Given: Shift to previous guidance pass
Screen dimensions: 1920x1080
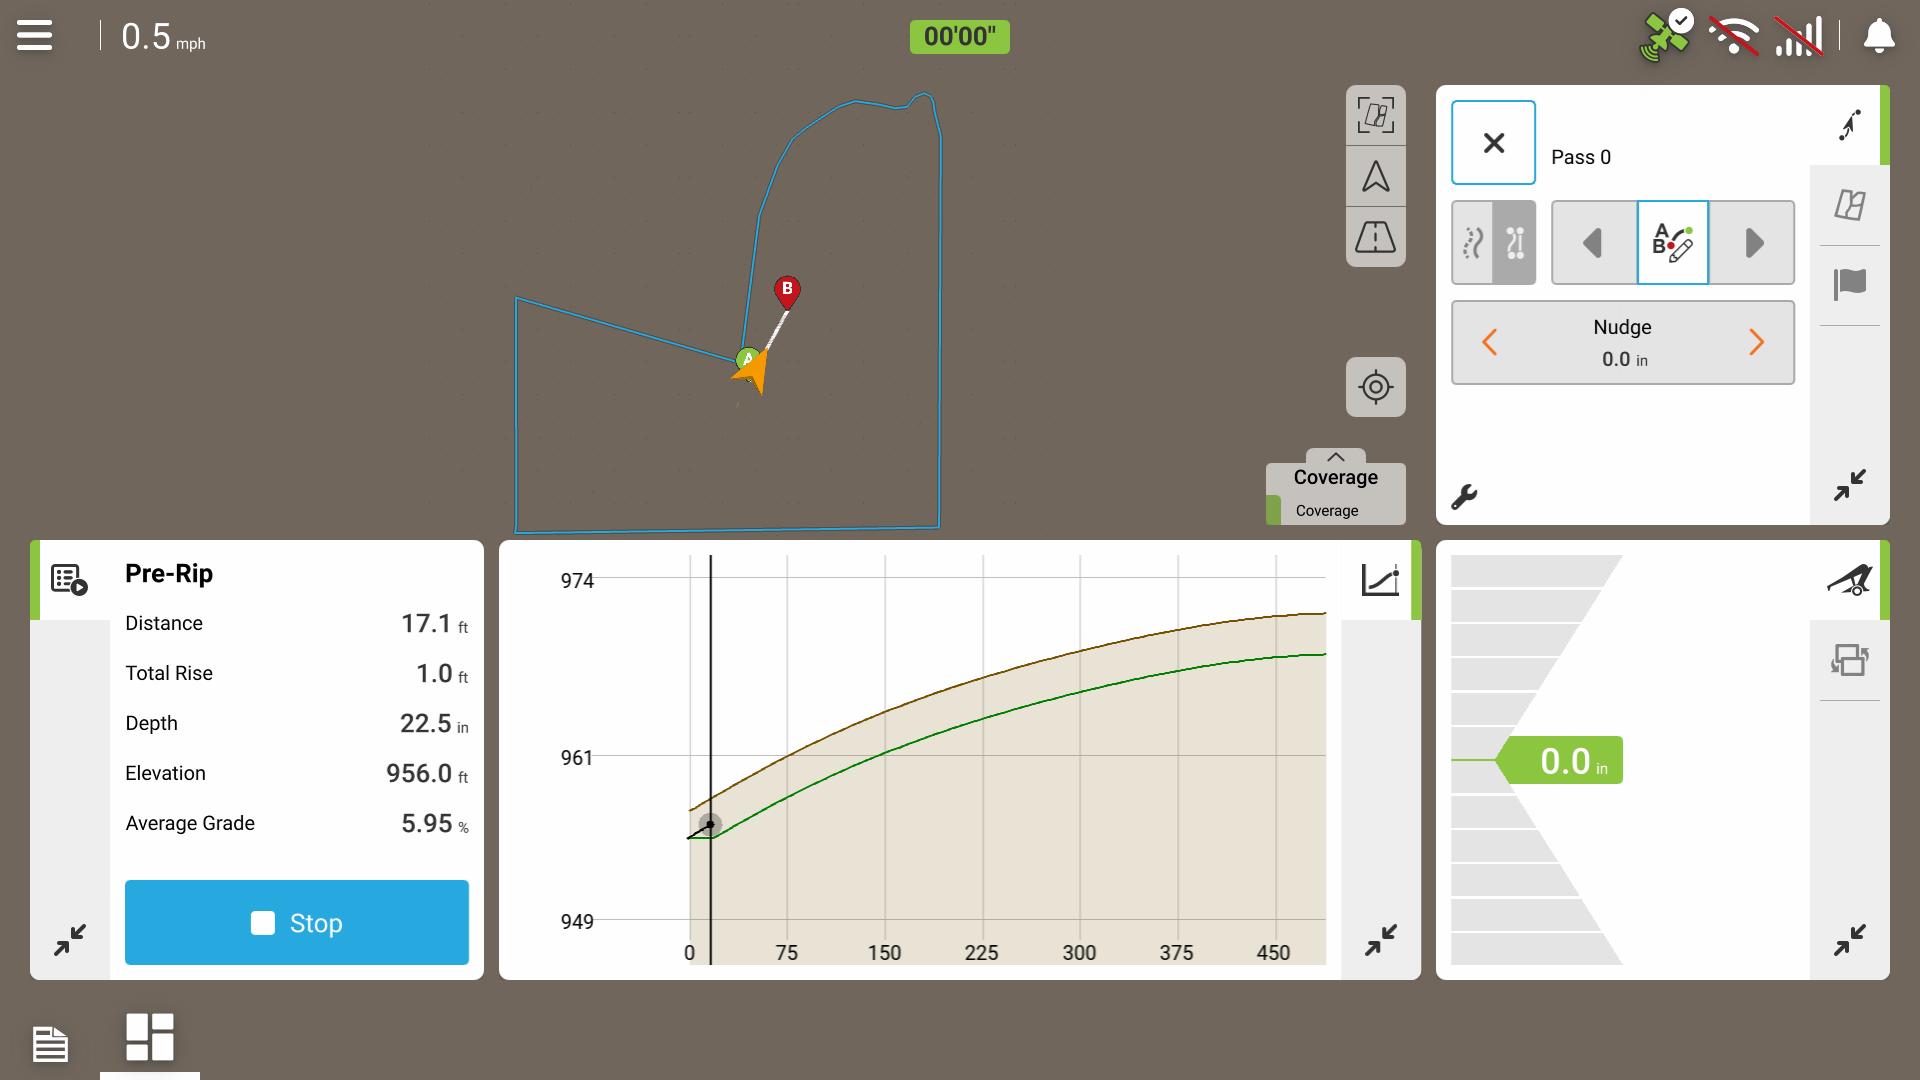Looking at the screenshot, I should tap(1594, 243).
